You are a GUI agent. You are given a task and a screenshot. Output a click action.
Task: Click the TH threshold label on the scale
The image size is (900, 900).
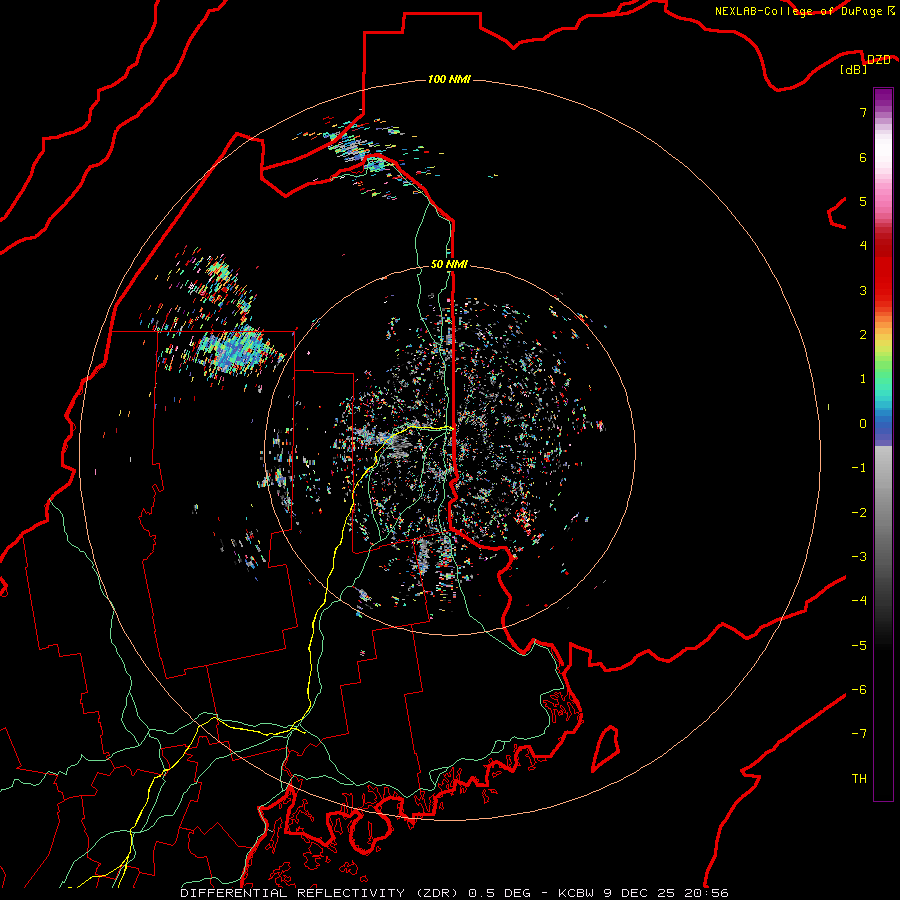pyautogui.click(x=859, y=779)
